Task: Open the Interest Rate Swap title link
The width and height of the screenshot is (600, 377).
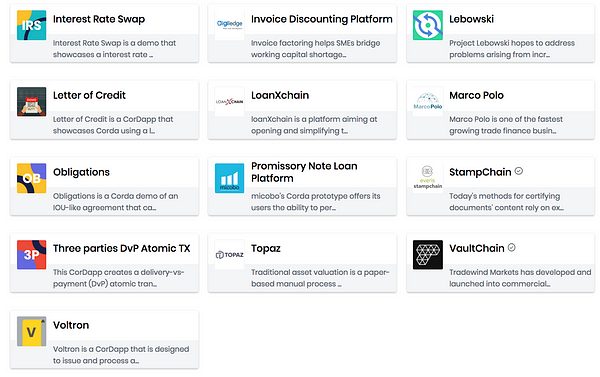Action: coord(99,19)
